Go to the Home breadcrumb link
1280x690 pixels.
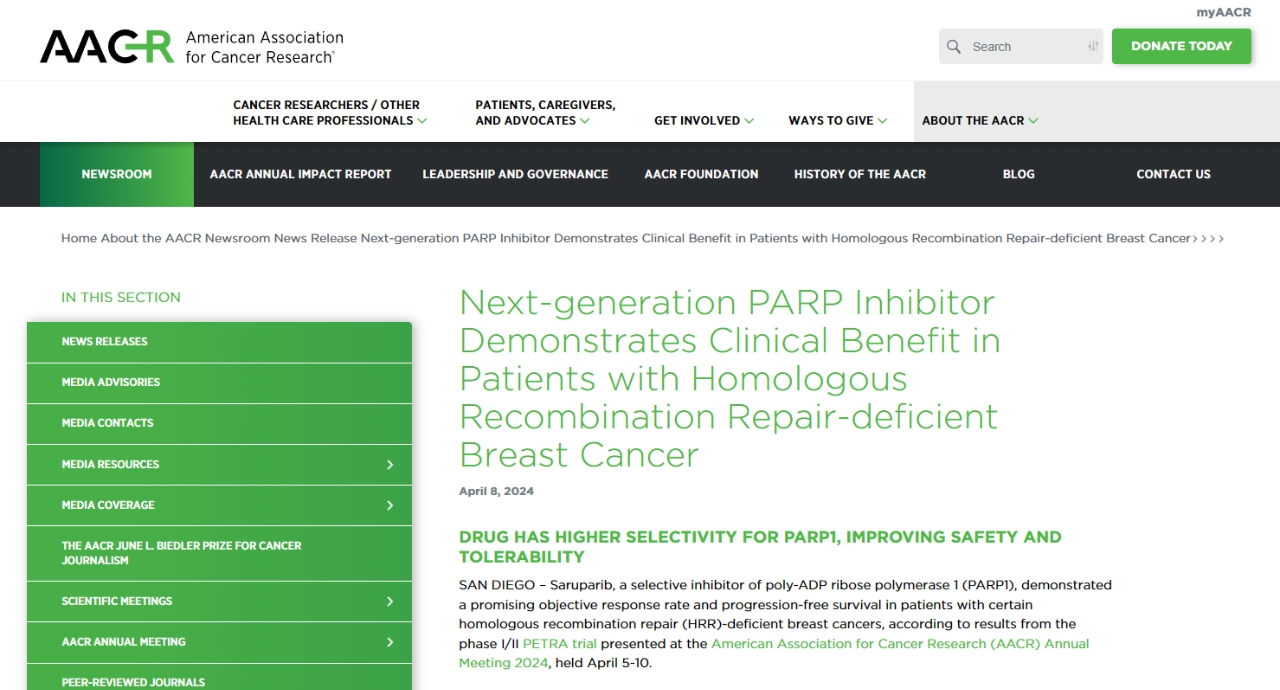pyautogui.click(x=79, y=238)
